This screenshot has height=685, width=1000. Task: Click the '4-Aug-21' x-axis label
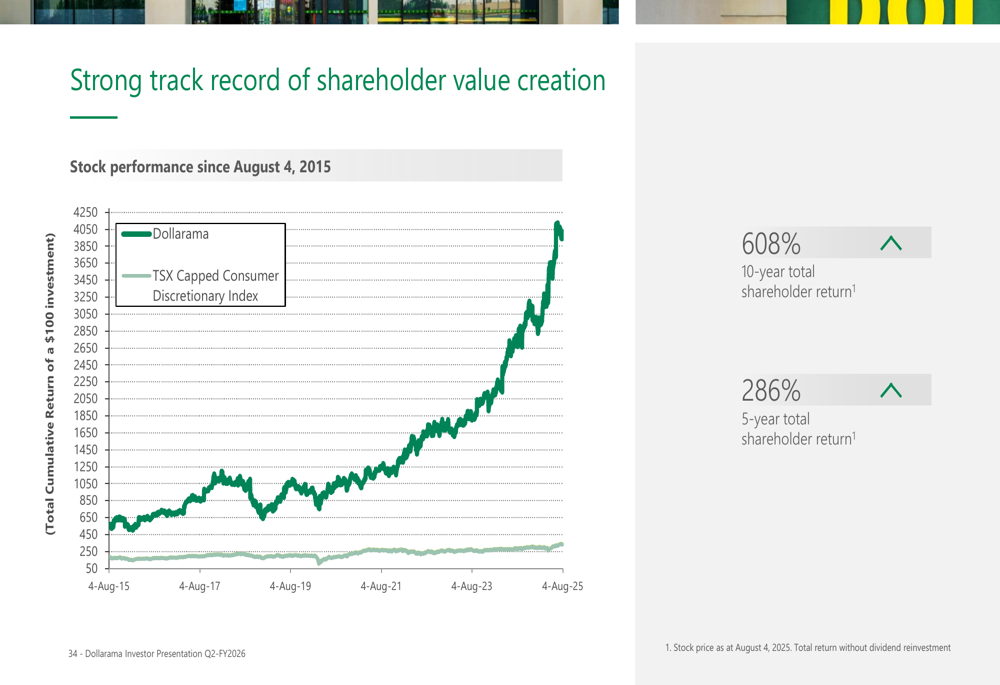tap(381, 586)
